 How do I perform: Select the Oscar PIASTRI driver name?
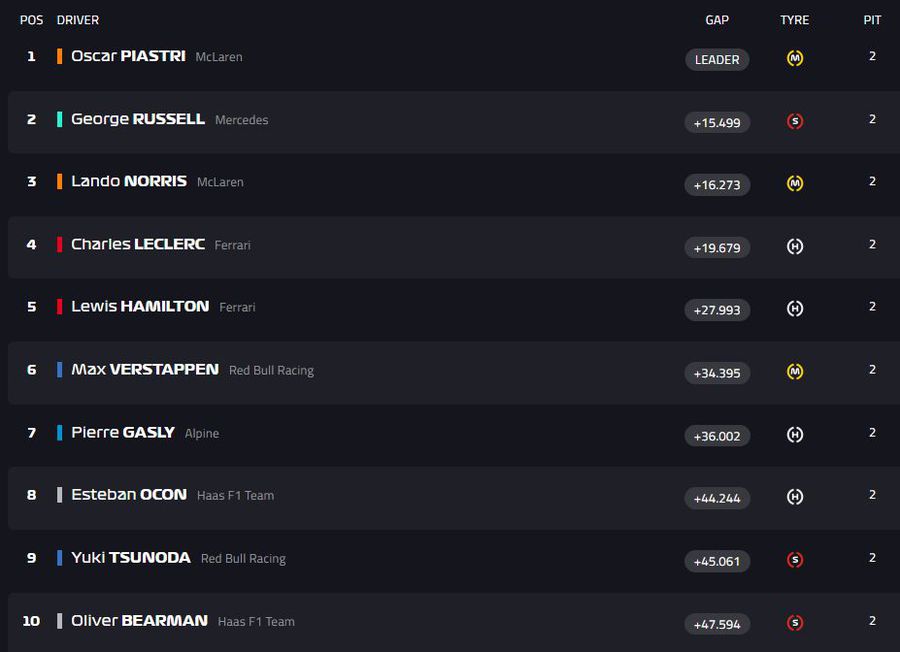(128, 56)
